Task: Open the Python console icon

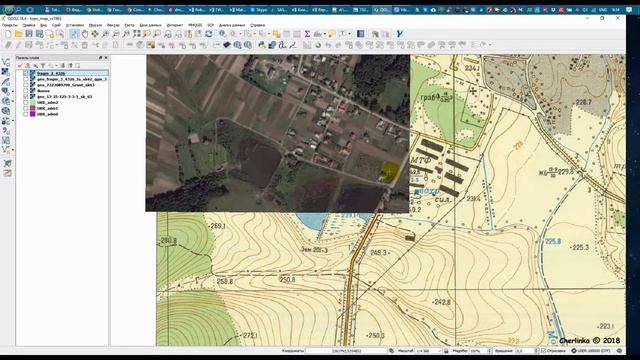Action: point(262,45)
